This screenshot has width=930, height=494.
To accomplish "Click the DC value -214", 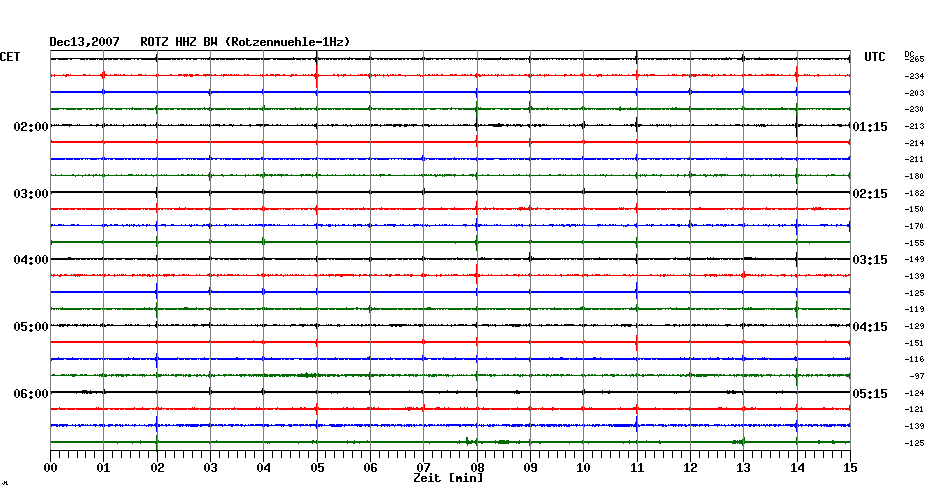I will click(914, 143).
